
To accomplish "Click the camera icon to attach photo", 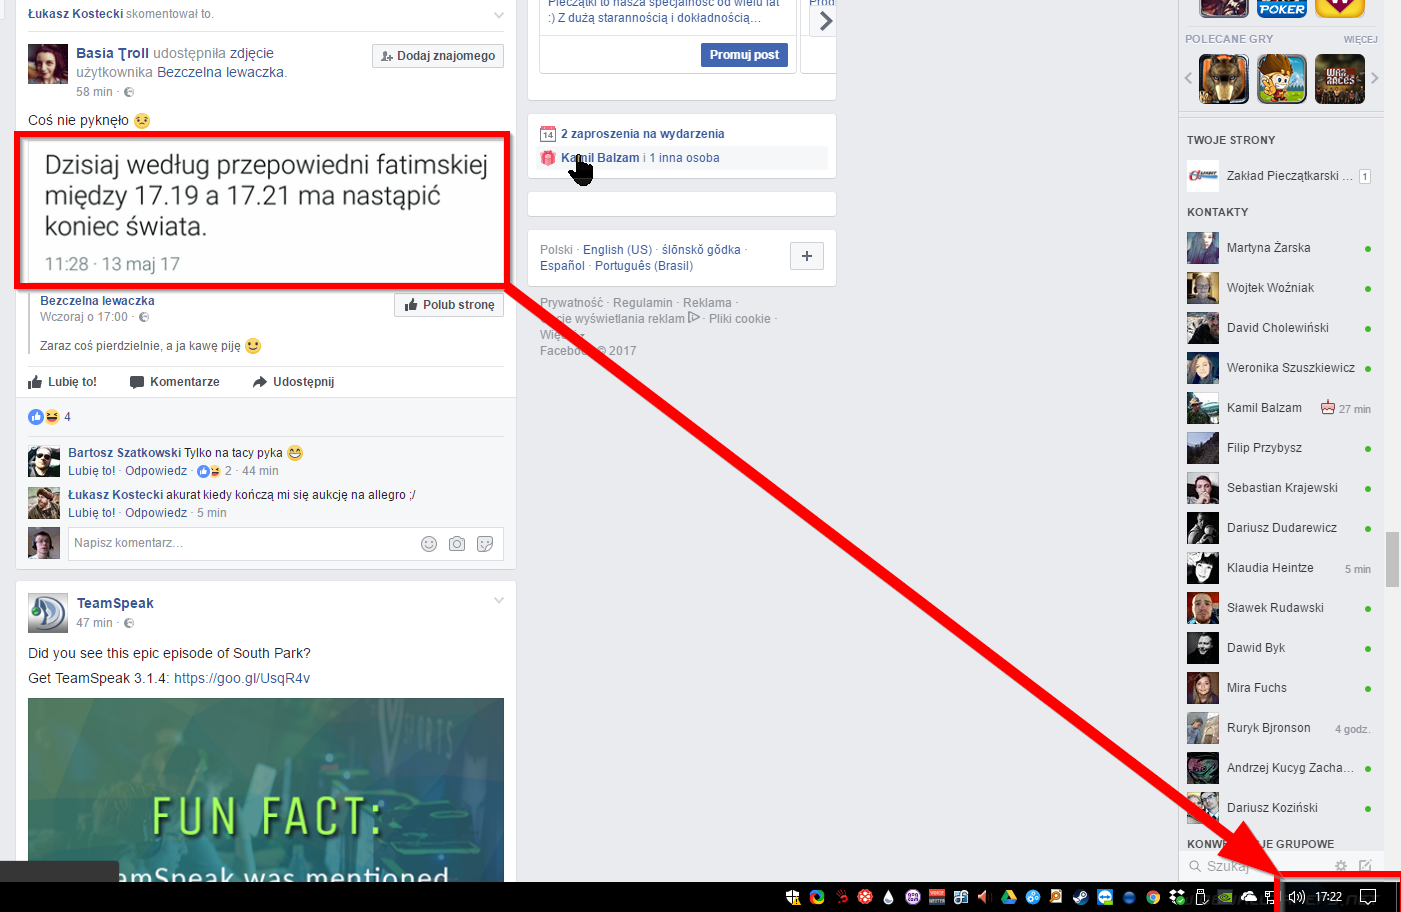I will 457,544.
